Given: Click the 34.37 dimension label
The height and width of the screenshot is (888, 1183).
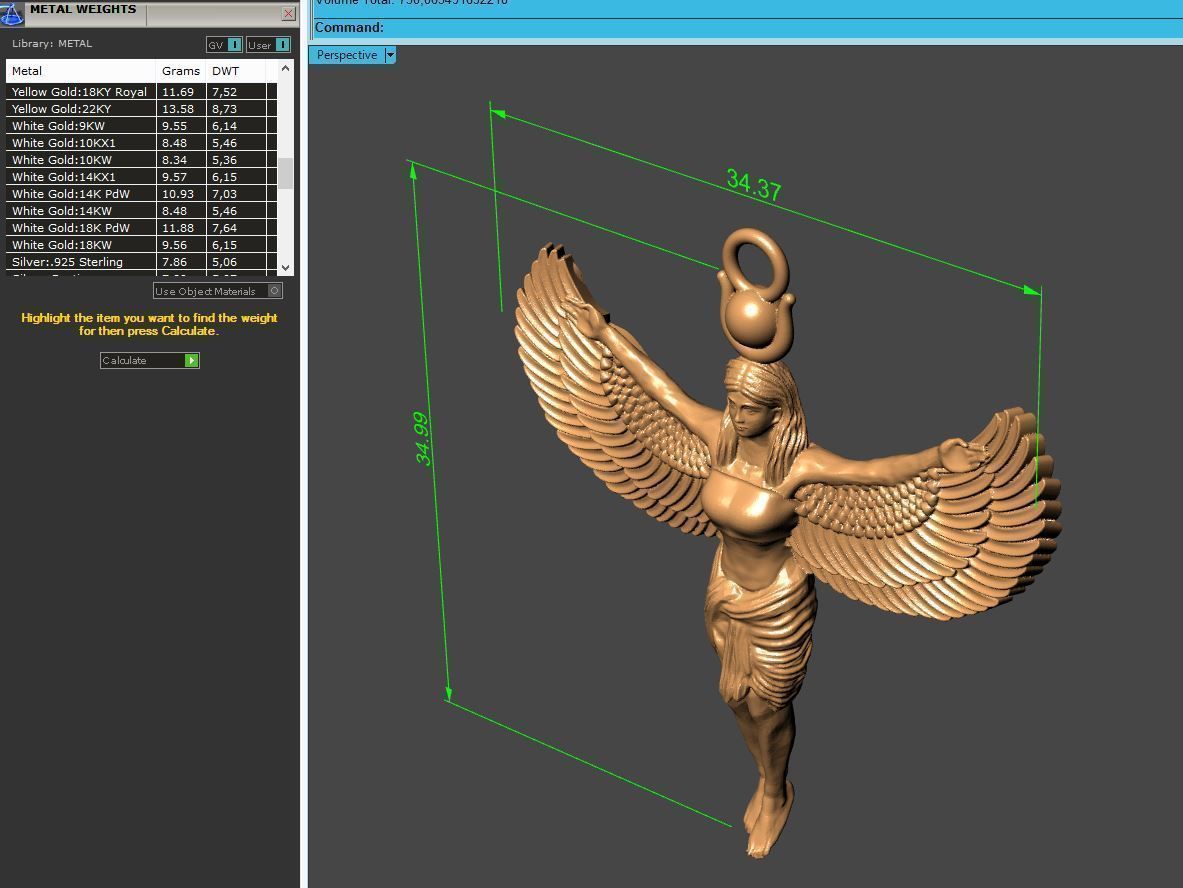Looking at the screenshot, I should pyautogui.click(x=754, y=184).
